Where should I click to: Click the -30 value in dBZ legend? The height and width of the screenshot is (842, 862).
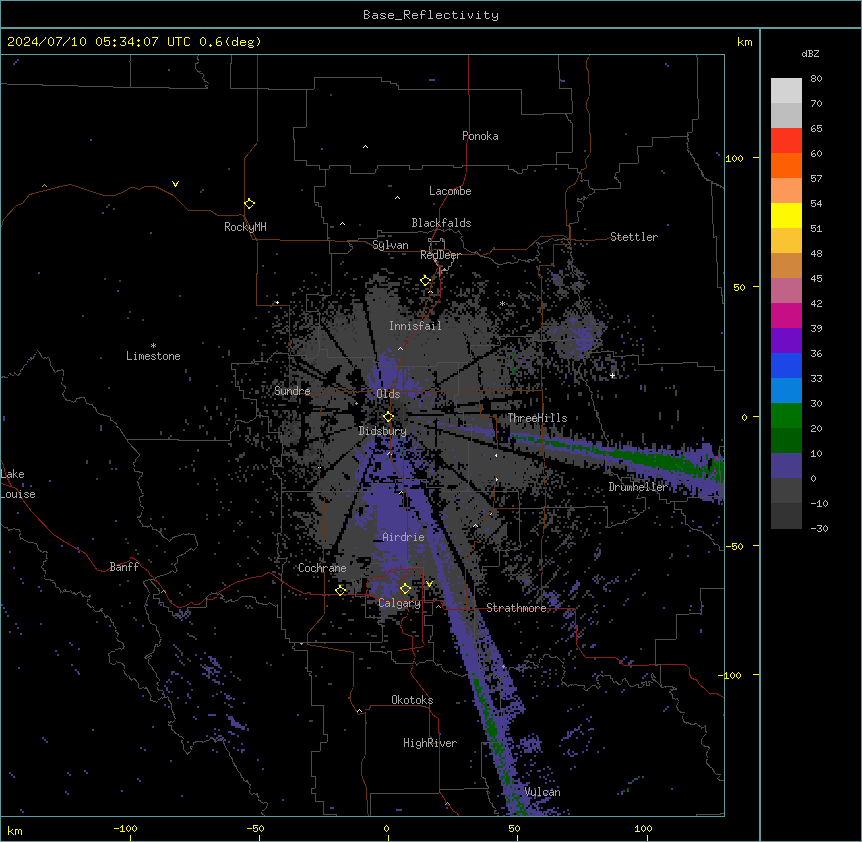pos(819,528)
